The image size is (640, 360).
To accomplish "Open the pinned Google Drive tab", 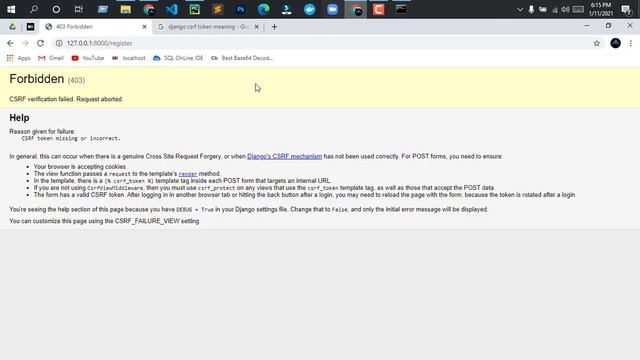I will pyautogui.click(x=13, y=27).
